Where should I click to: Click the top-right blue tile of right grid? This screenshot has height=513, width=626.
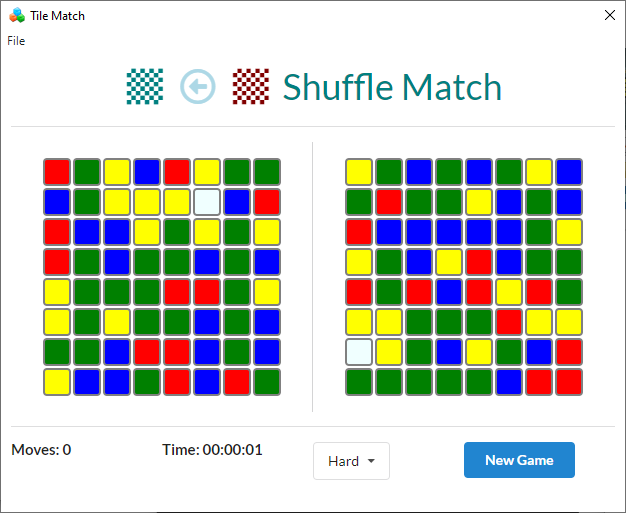pyautogui.click(x=569, y=172)
